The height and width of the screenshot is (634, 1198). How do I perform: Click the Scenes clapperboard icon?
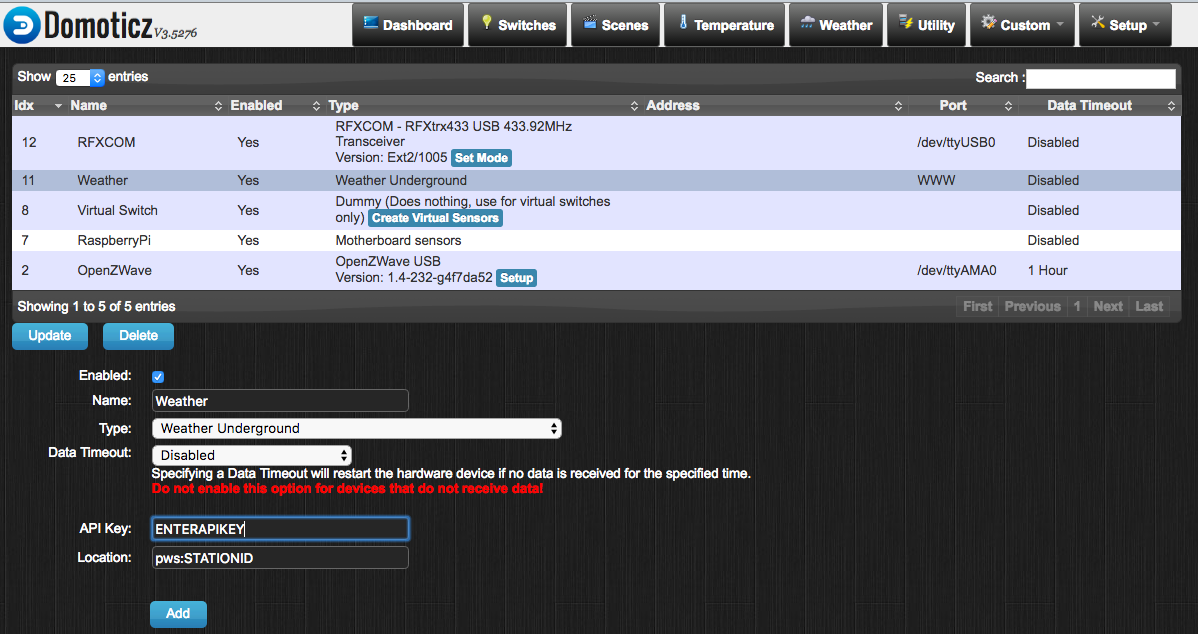tap(589, 22)
